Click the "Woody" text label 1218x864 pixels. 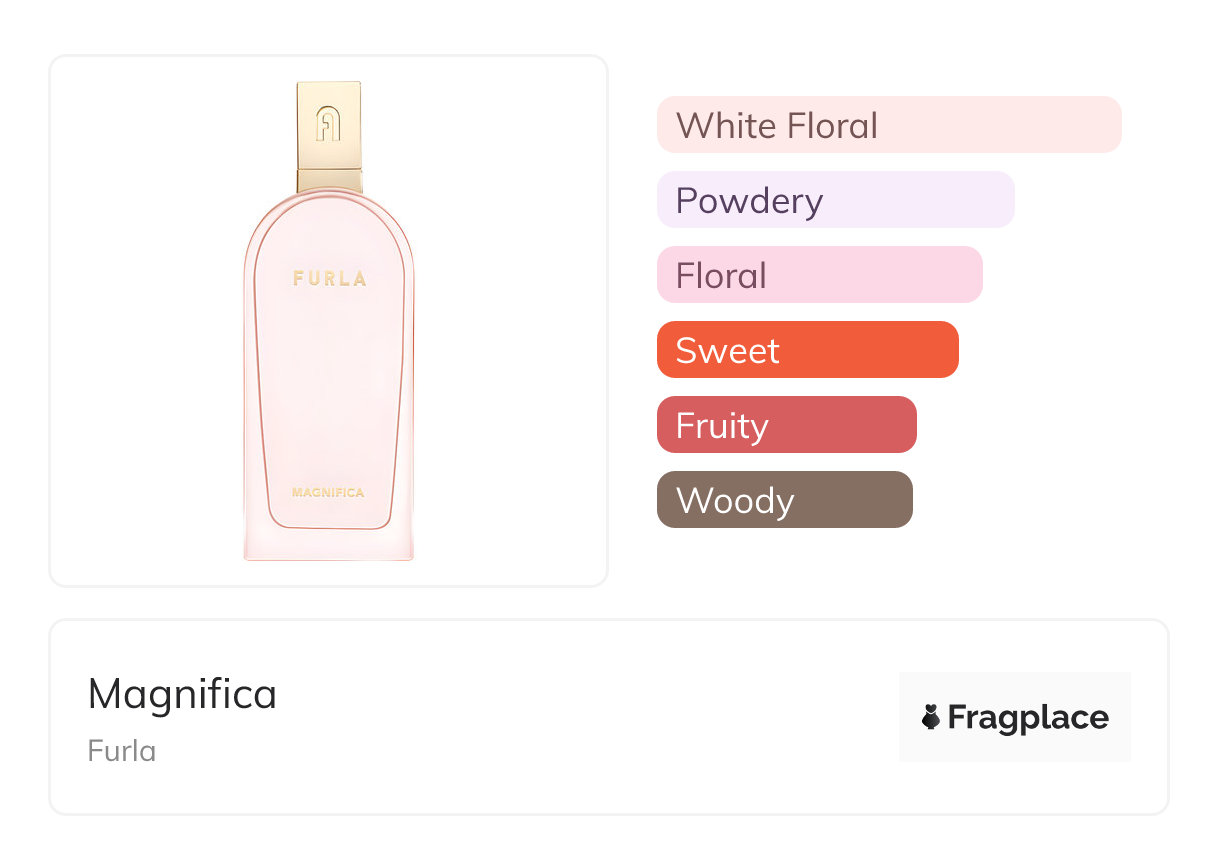click(735, 501)
